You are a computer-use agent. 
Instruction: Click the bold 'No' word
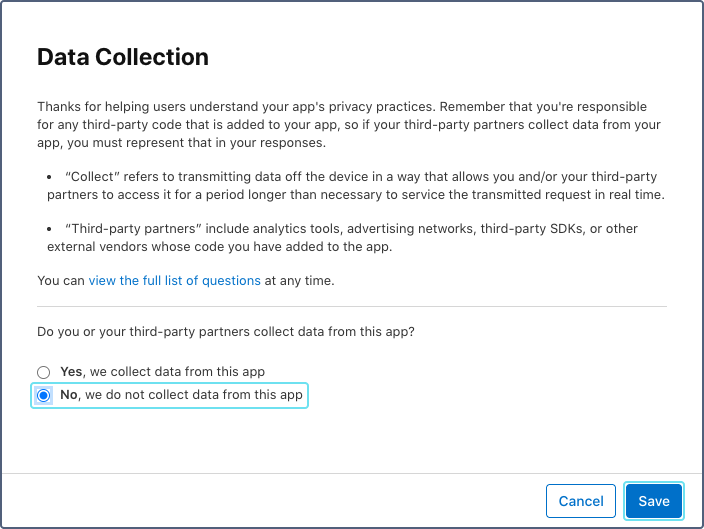click(69, 395)
